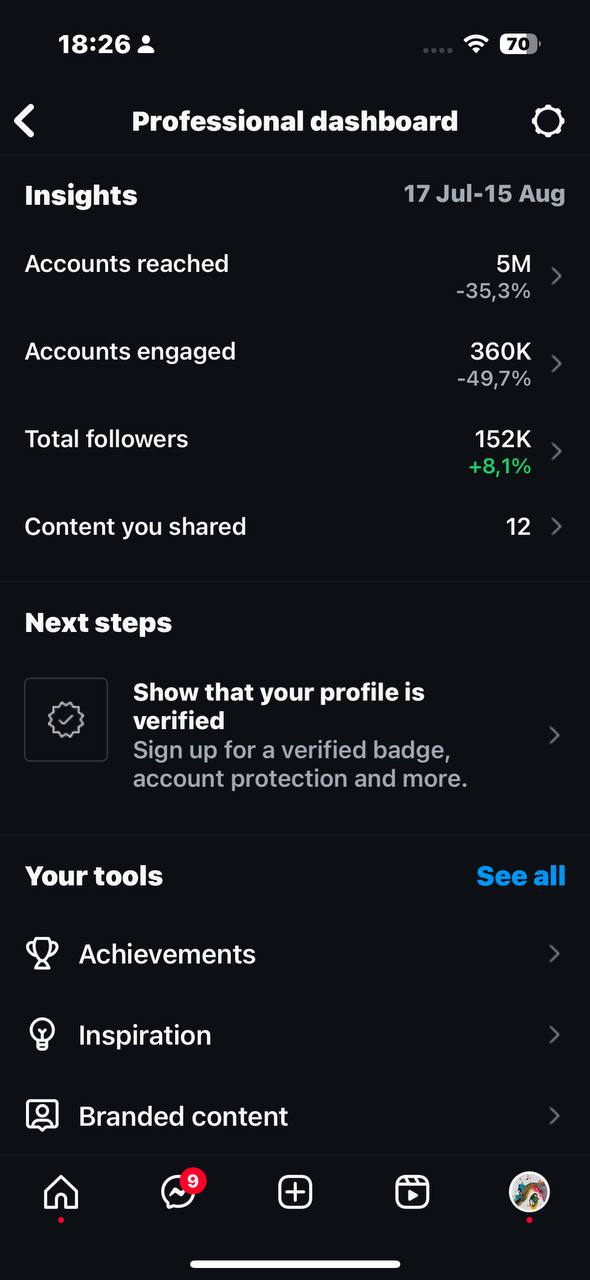Tap the Inspiration lightbulb icon

42,1035
